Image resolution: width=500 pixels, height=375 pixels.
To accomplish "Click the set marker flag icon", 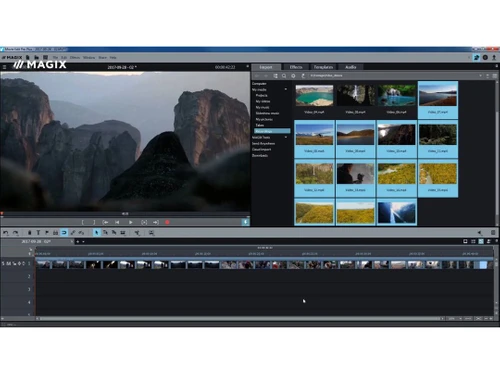I will [47, 233].
